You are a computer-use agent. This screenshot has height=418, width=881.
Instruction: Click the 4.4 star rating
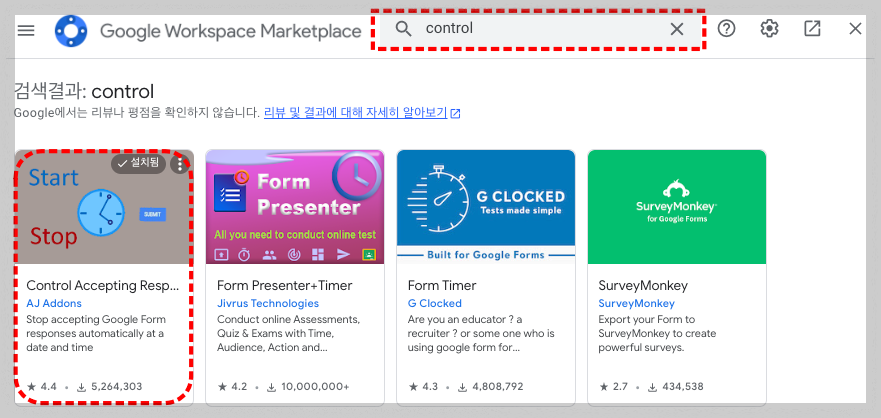42,387
